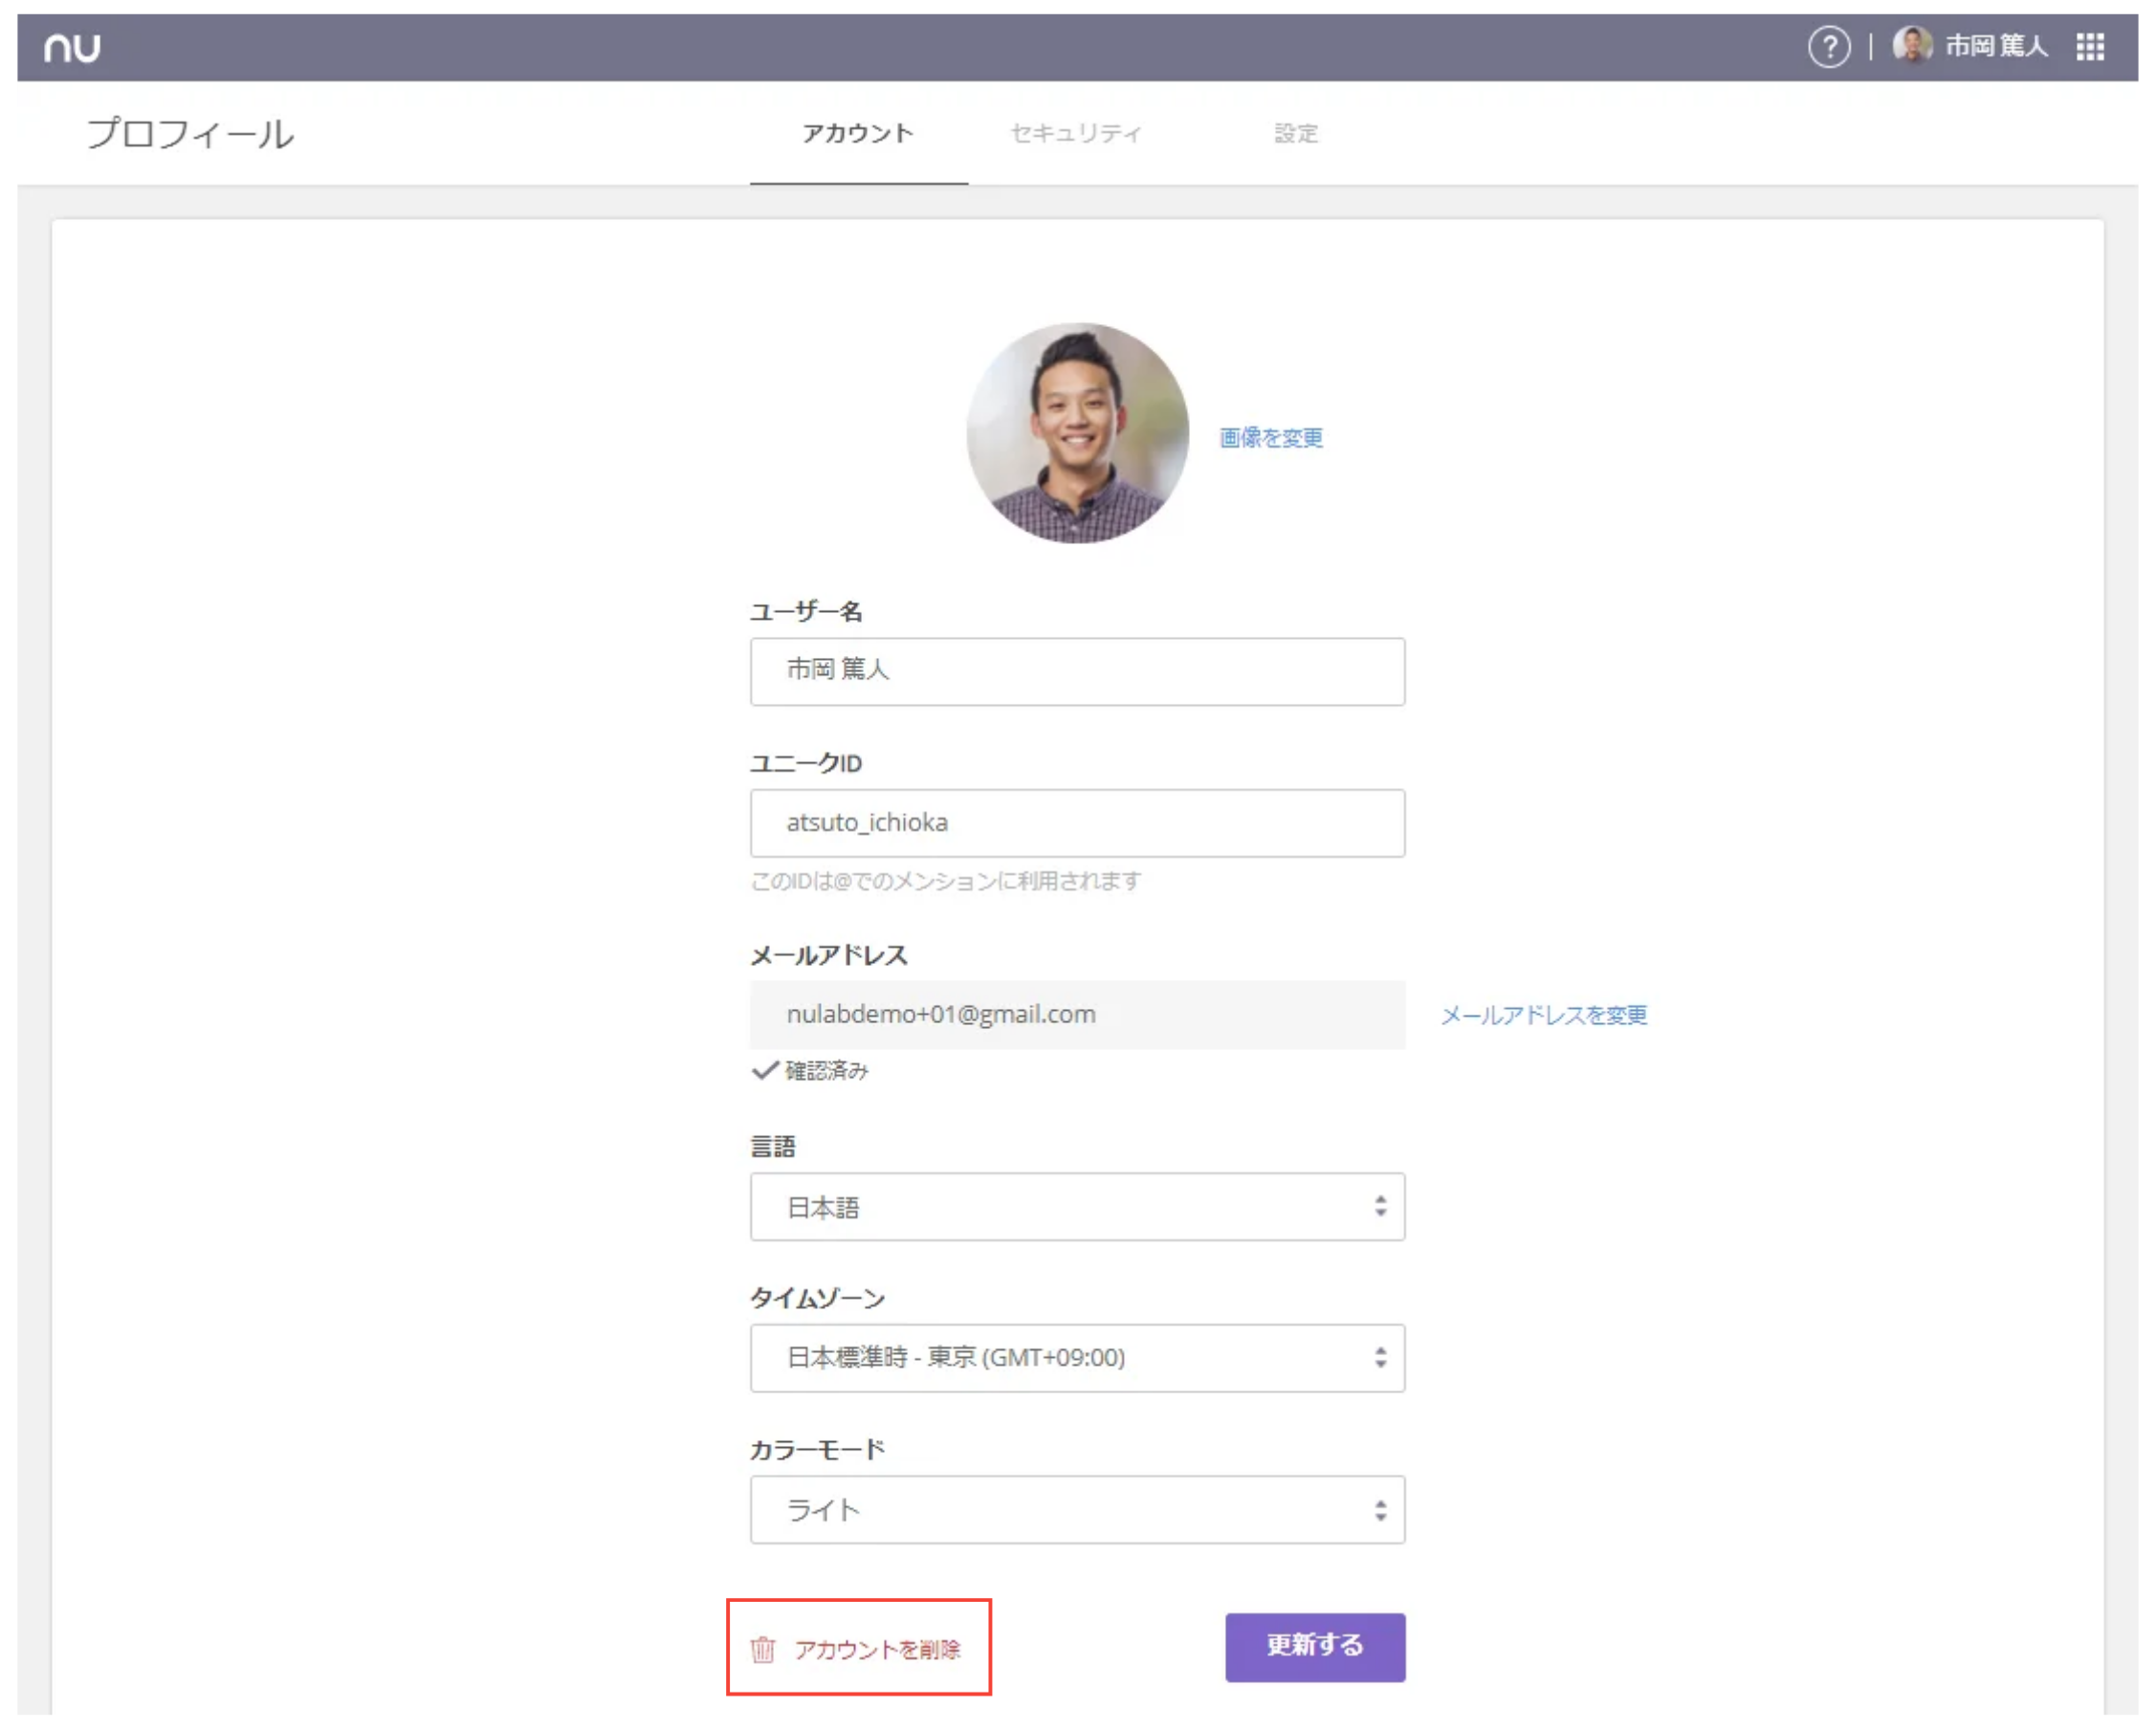Click the large profile photo

(x=1078, y=433)
